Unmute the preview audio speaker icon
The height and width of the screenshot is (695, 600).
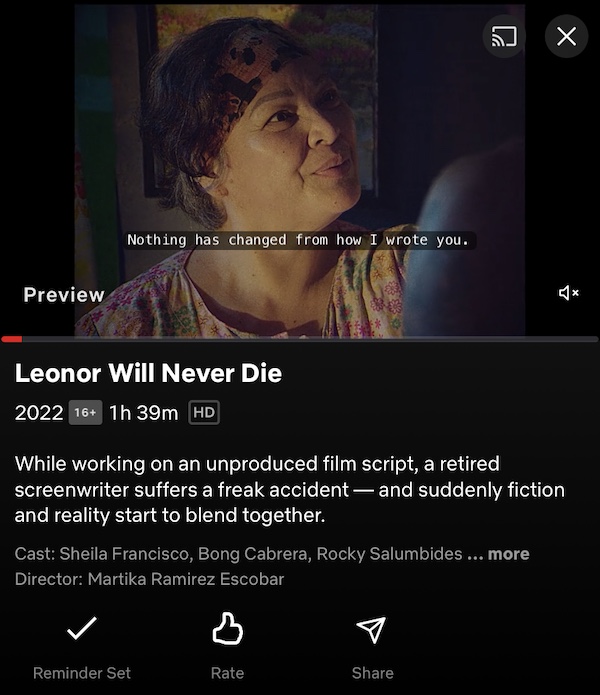pos(569,293)
